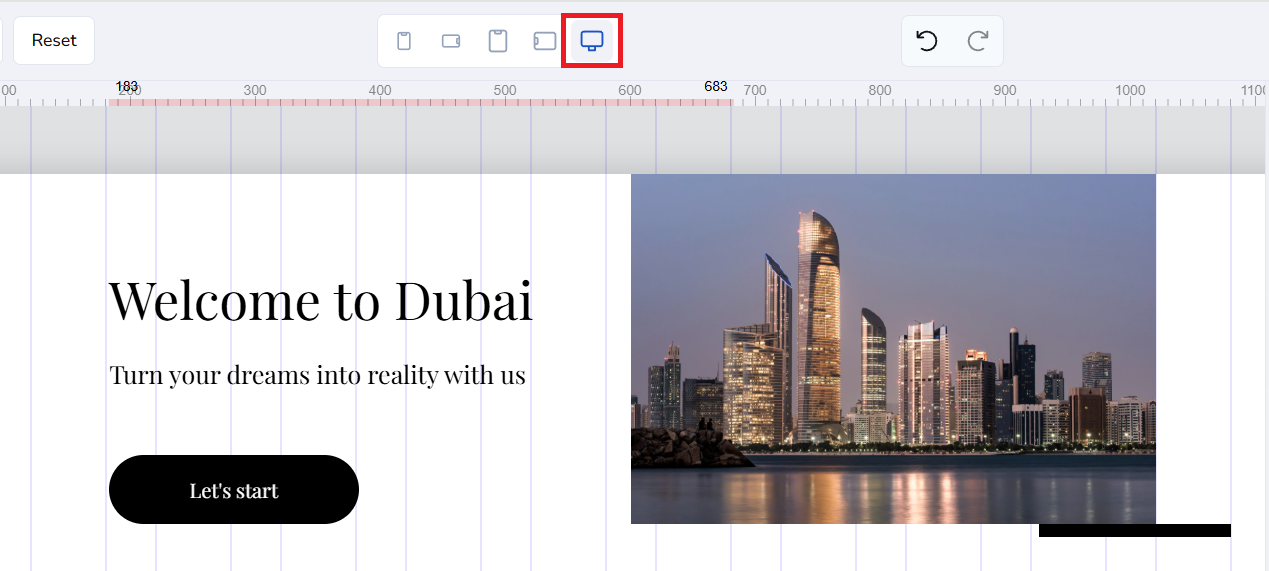Screen dimensions: 1269x571
Task: Switch to mobile landscape preview
Action: (451, 41)
